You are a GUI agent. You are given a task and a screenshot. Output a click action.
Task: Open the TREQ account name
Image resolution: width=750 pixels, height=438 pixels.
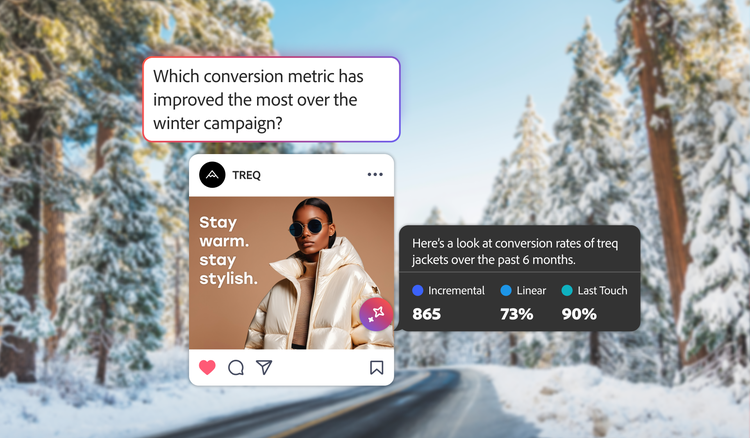click(246, 175)
